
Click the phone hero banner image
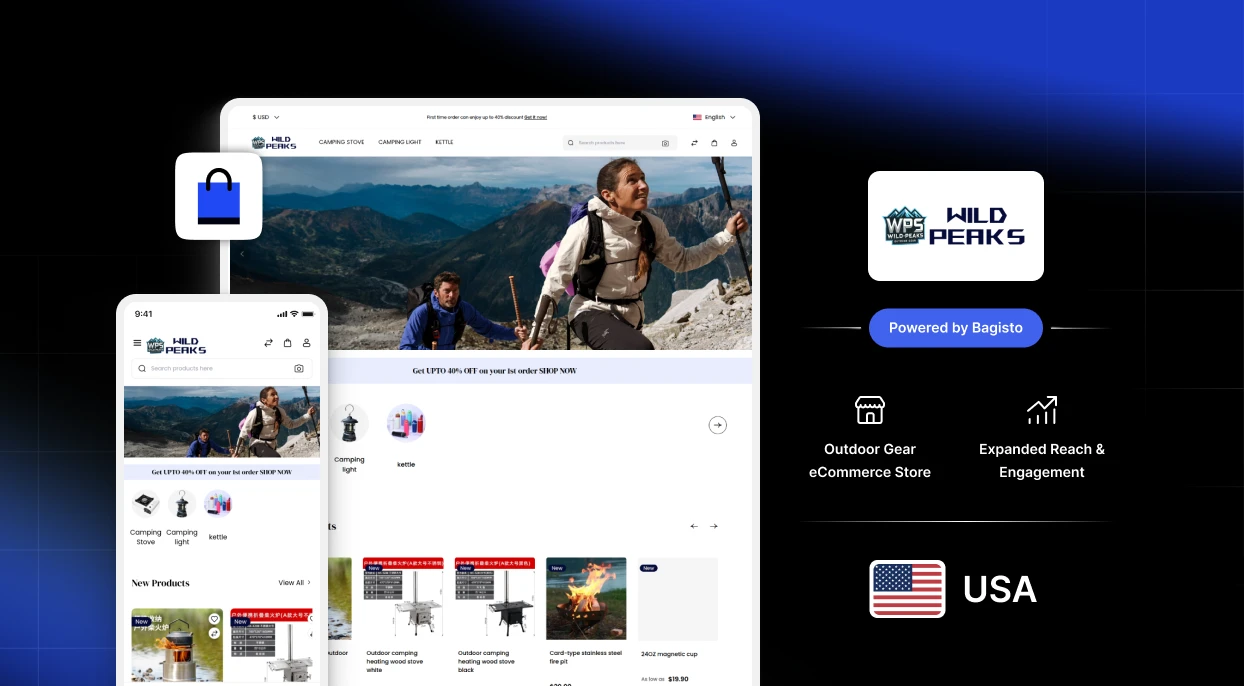tap(222, 422)
